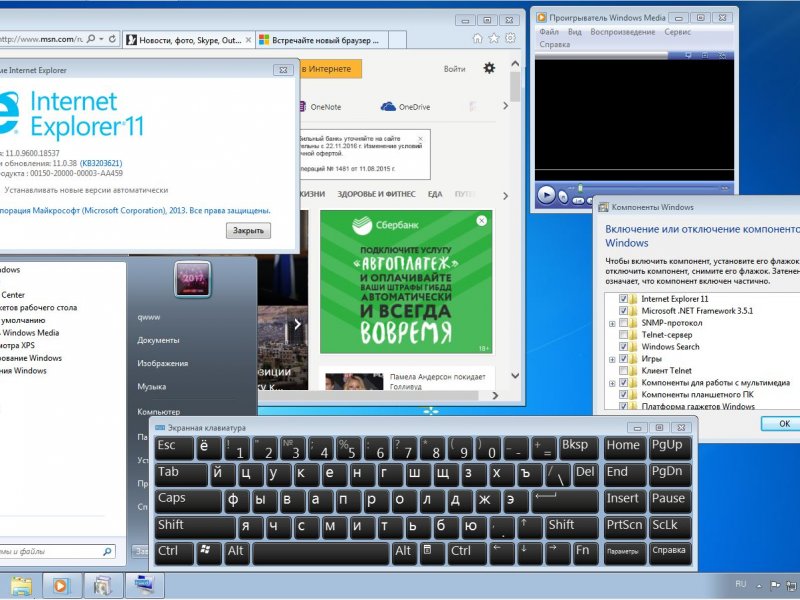Open the Файл menu in Media Player
This screenshot has height=600, width=800.
[x=549, y=32]
